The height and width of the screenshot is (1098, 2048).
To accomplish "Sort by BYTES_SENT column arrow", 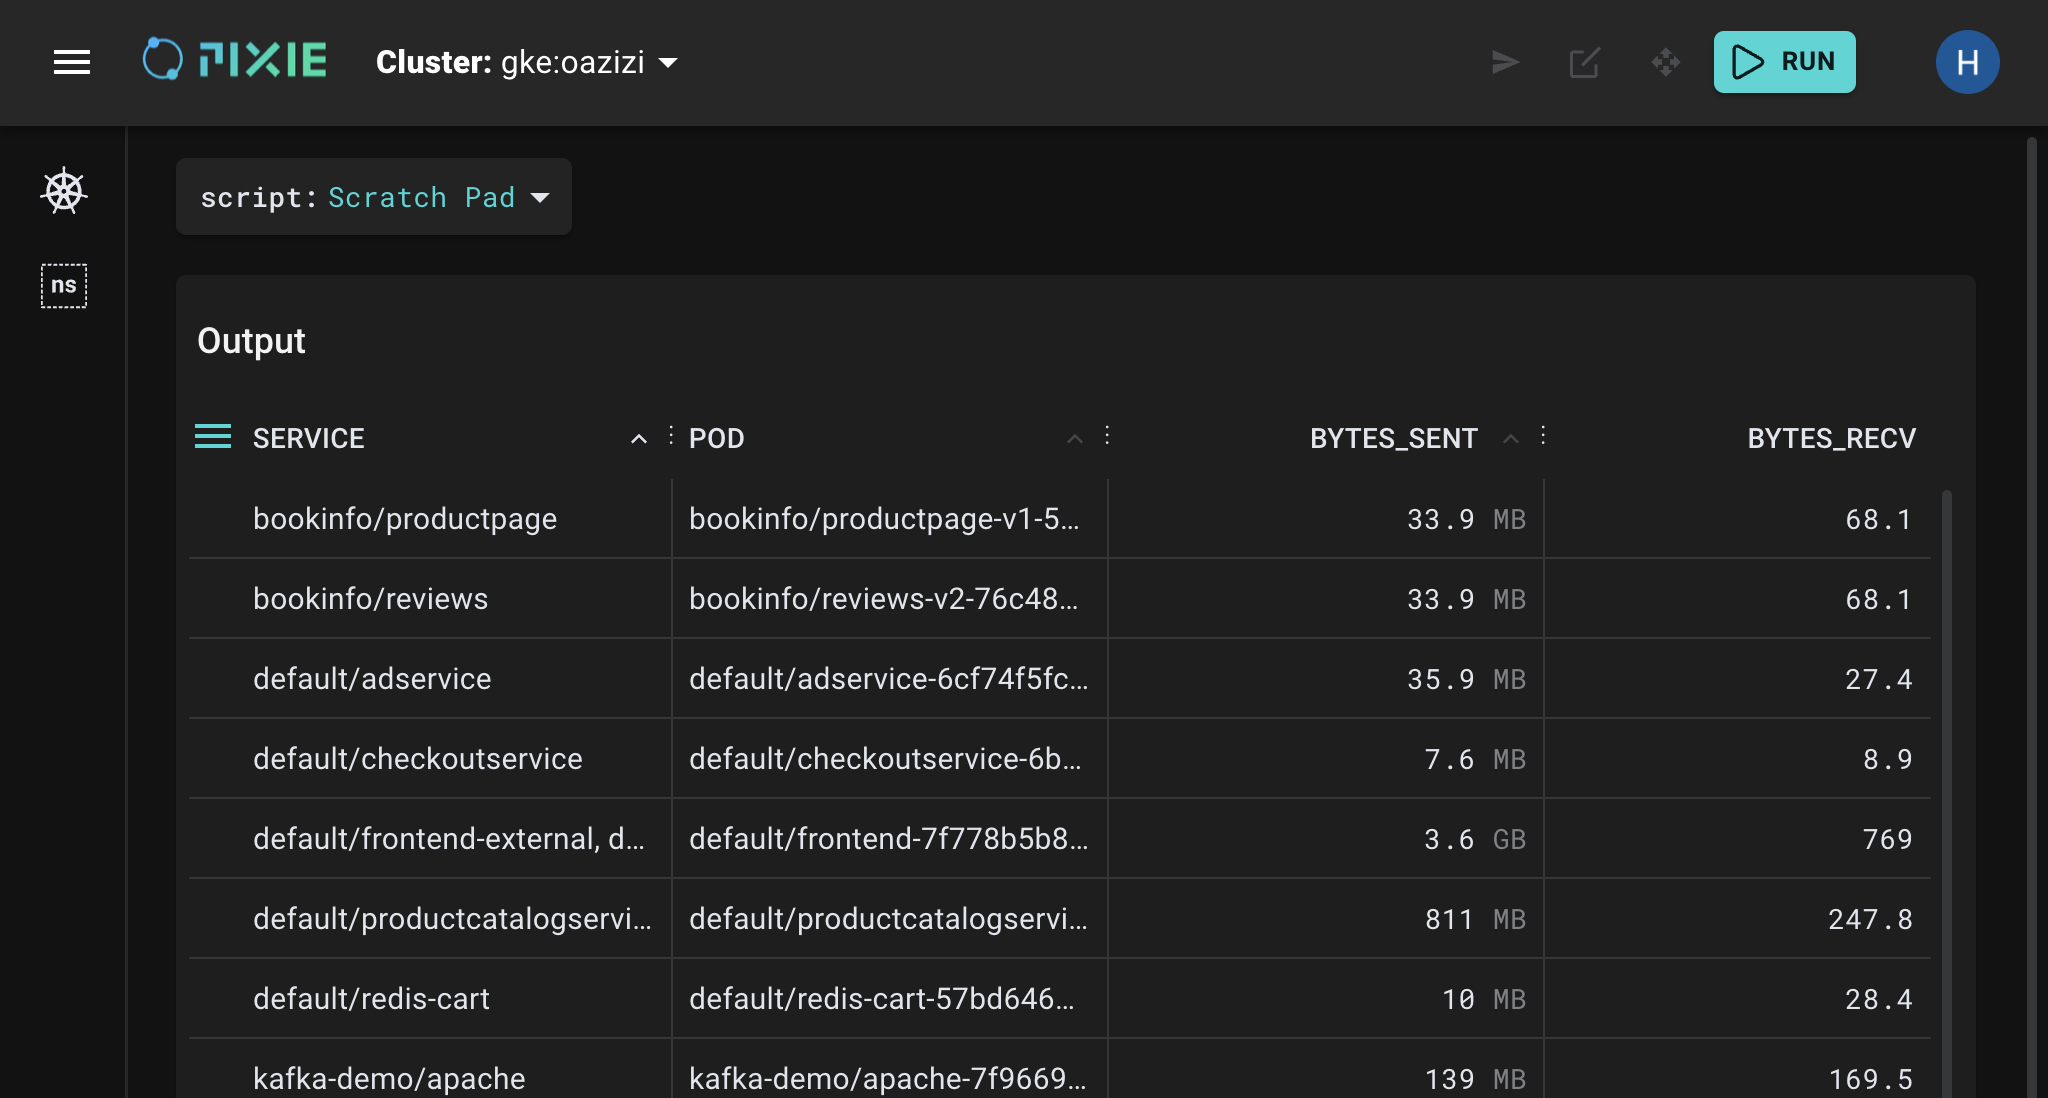I will (1511, 438).
